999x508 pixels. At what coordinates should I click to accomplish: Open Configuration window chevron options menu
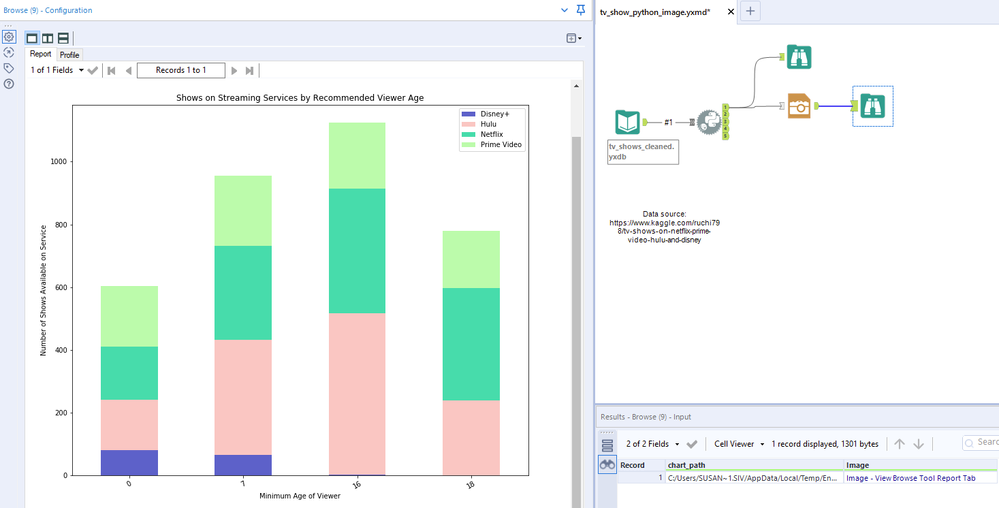click(564, 10)
